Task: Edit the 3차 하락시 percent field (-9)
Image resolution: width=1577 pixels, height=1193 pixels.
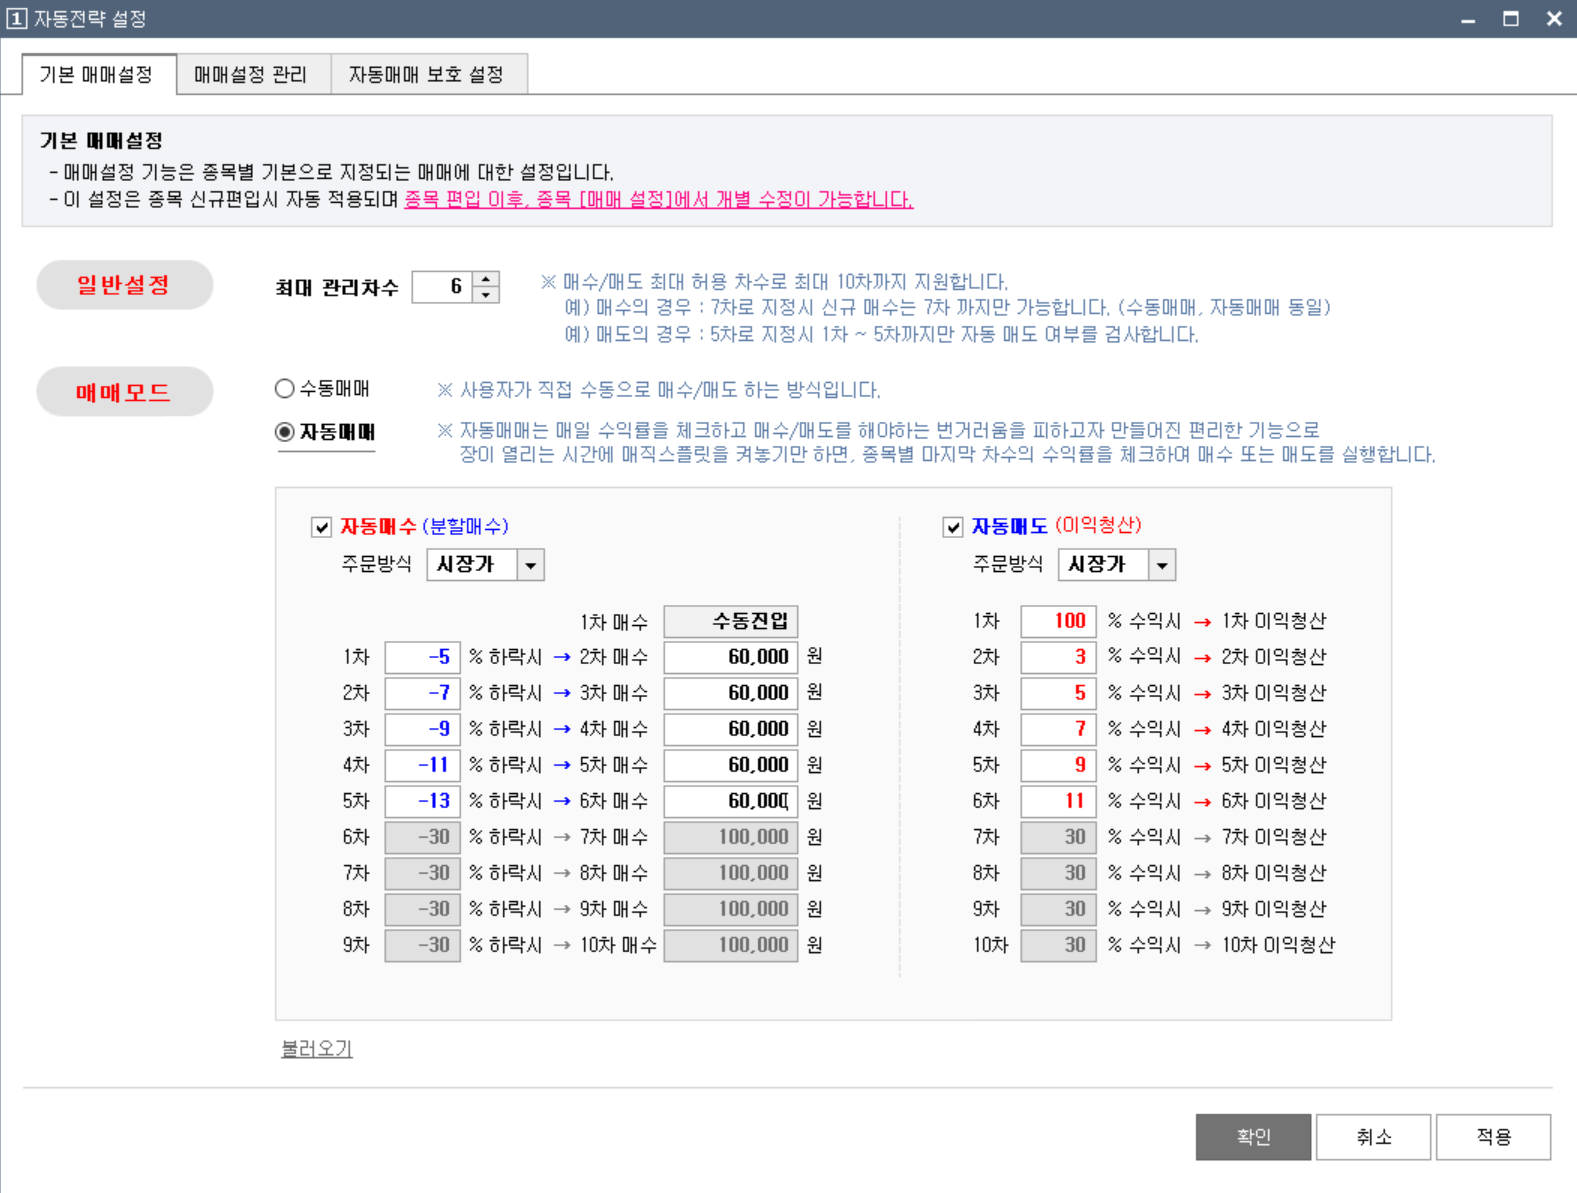Action: point(422,729)
